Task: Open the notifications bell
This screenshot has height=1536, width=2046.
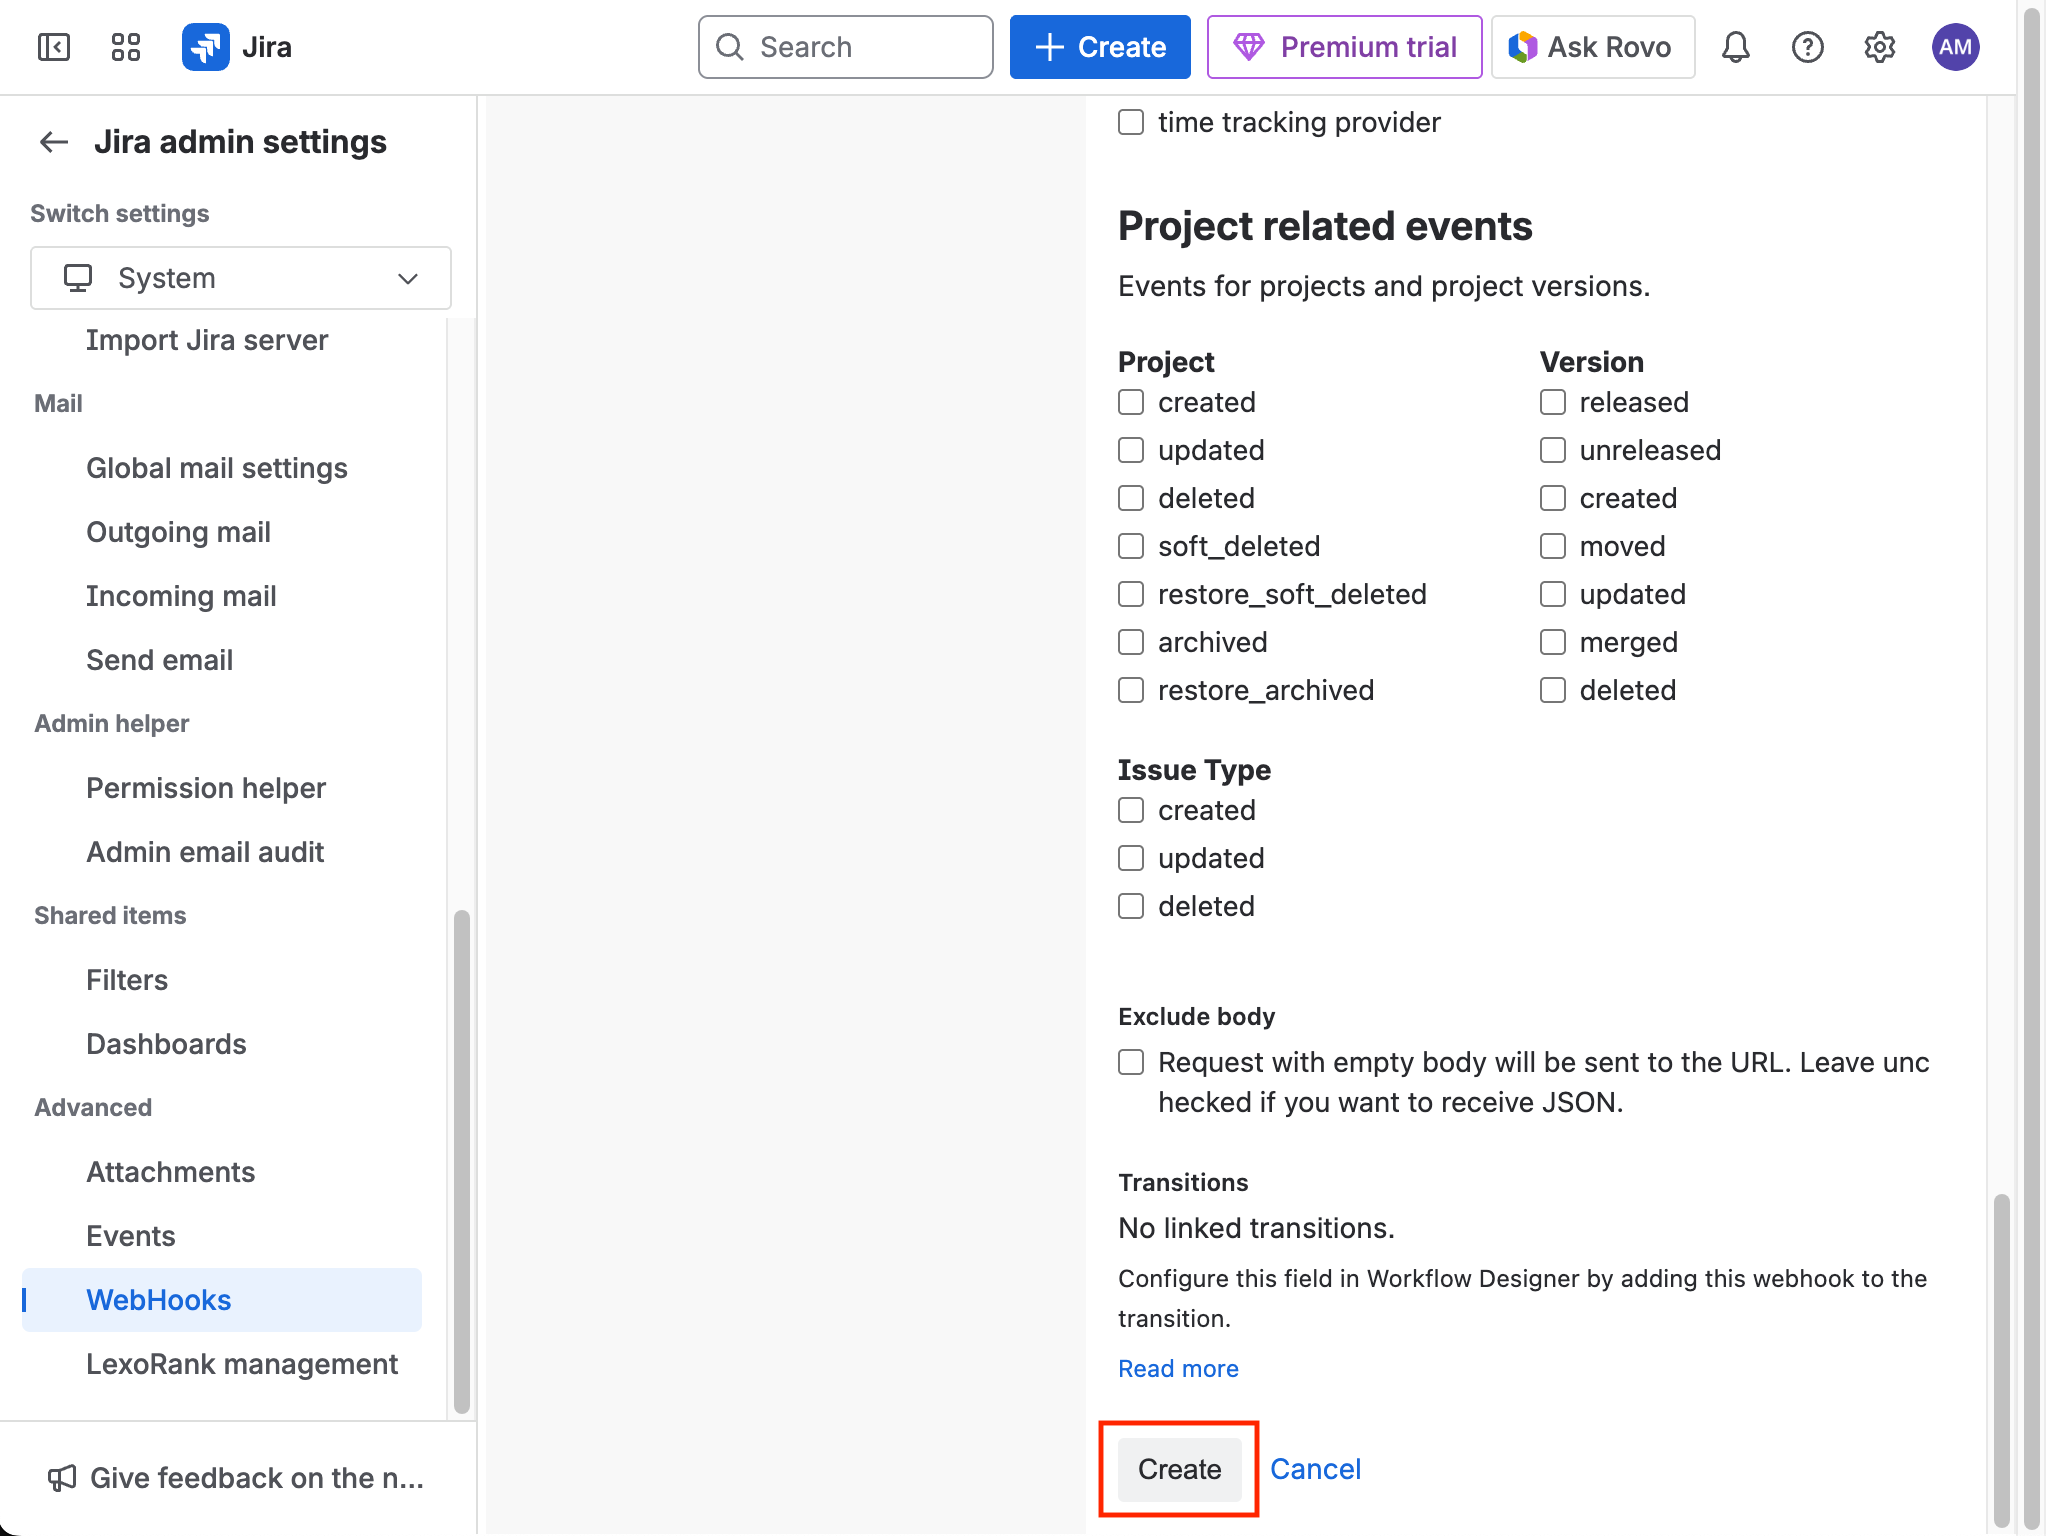Action: tap(1736, 47)
